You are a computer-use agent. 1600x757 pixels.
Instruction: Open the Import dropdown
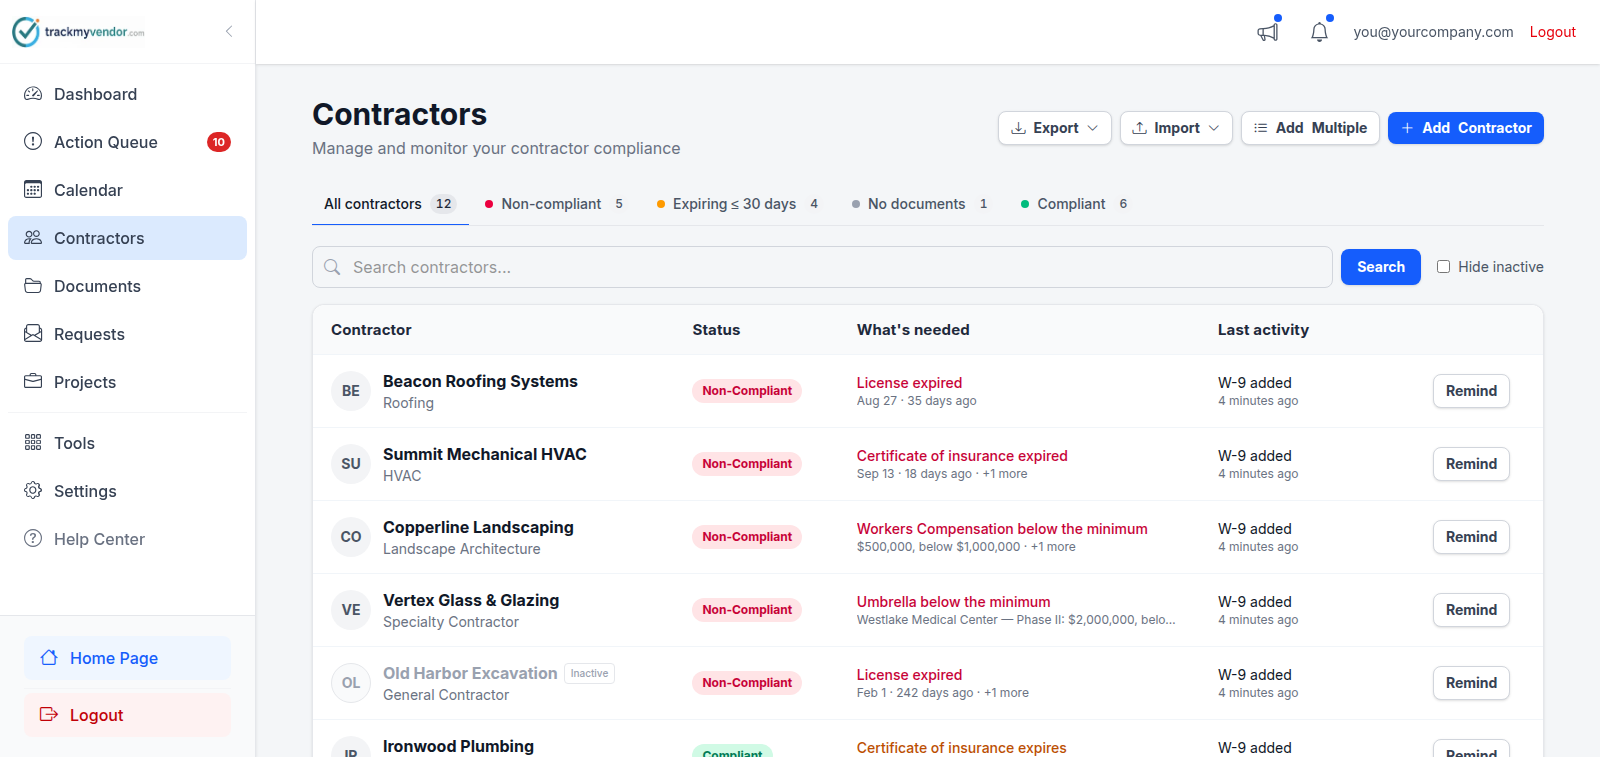pos(1176,128)
